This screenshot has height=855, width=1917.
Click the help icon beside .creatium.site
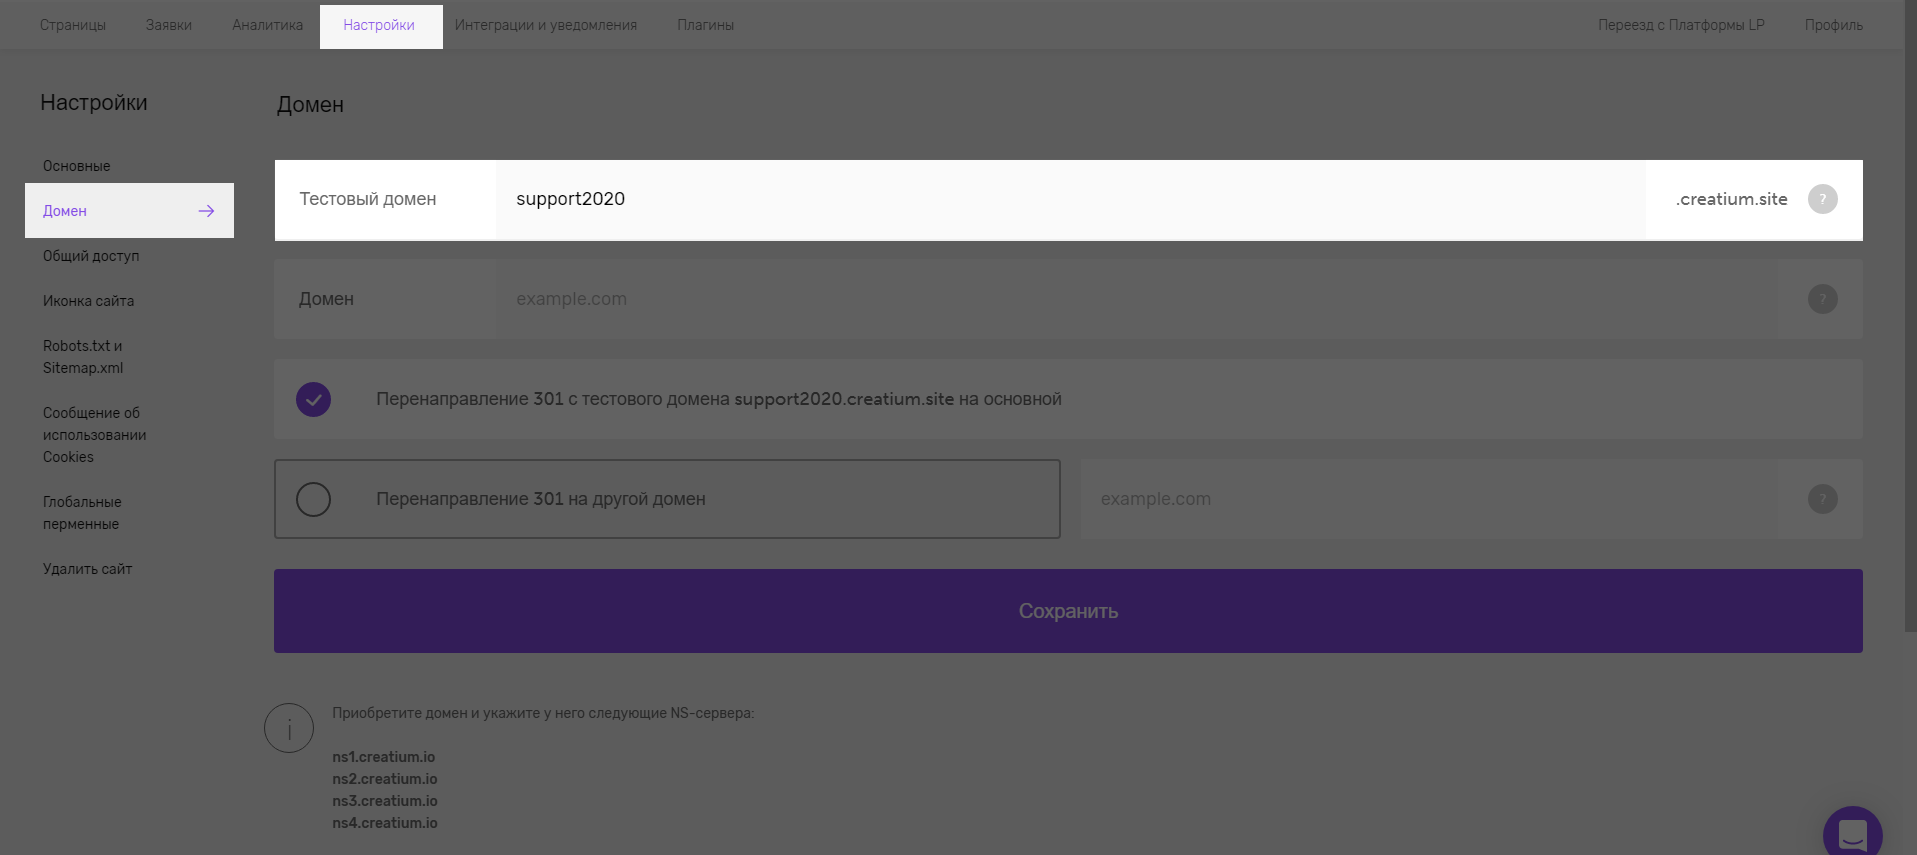coord(1822,199)
